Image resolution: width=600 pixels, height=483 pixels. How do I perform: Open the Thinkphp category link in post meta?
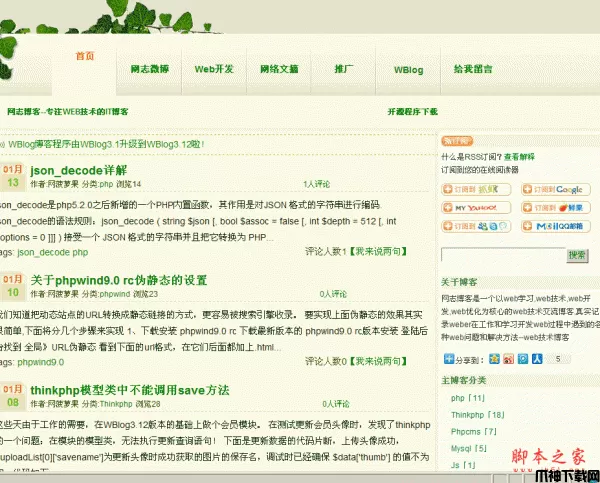coord(116,404)
